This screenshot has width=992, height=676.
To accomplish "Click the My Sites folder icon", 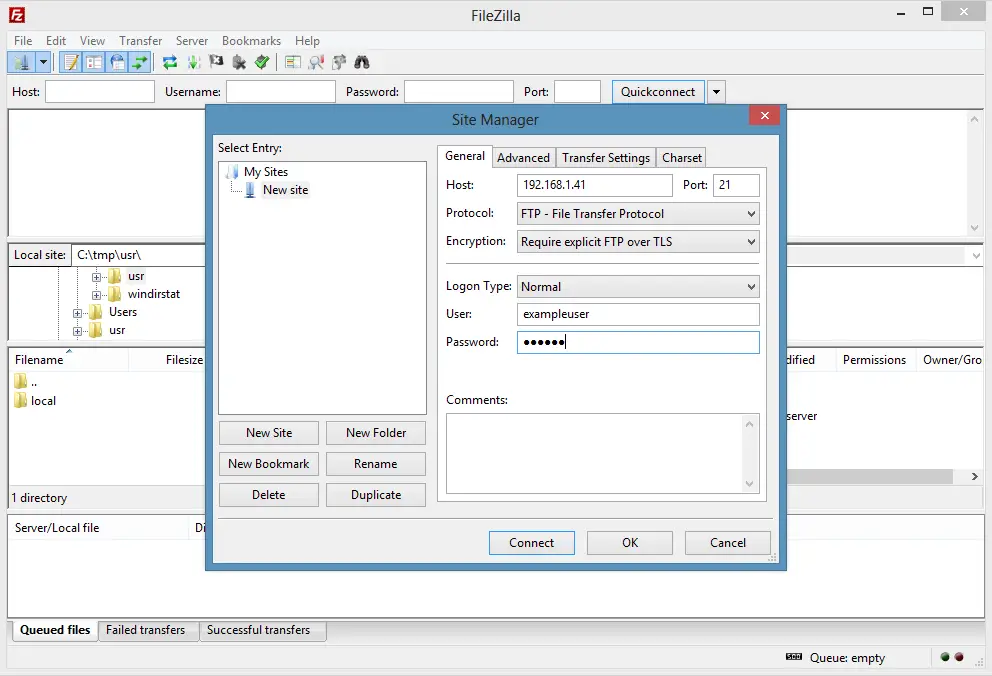I will [x=233, y=171].
